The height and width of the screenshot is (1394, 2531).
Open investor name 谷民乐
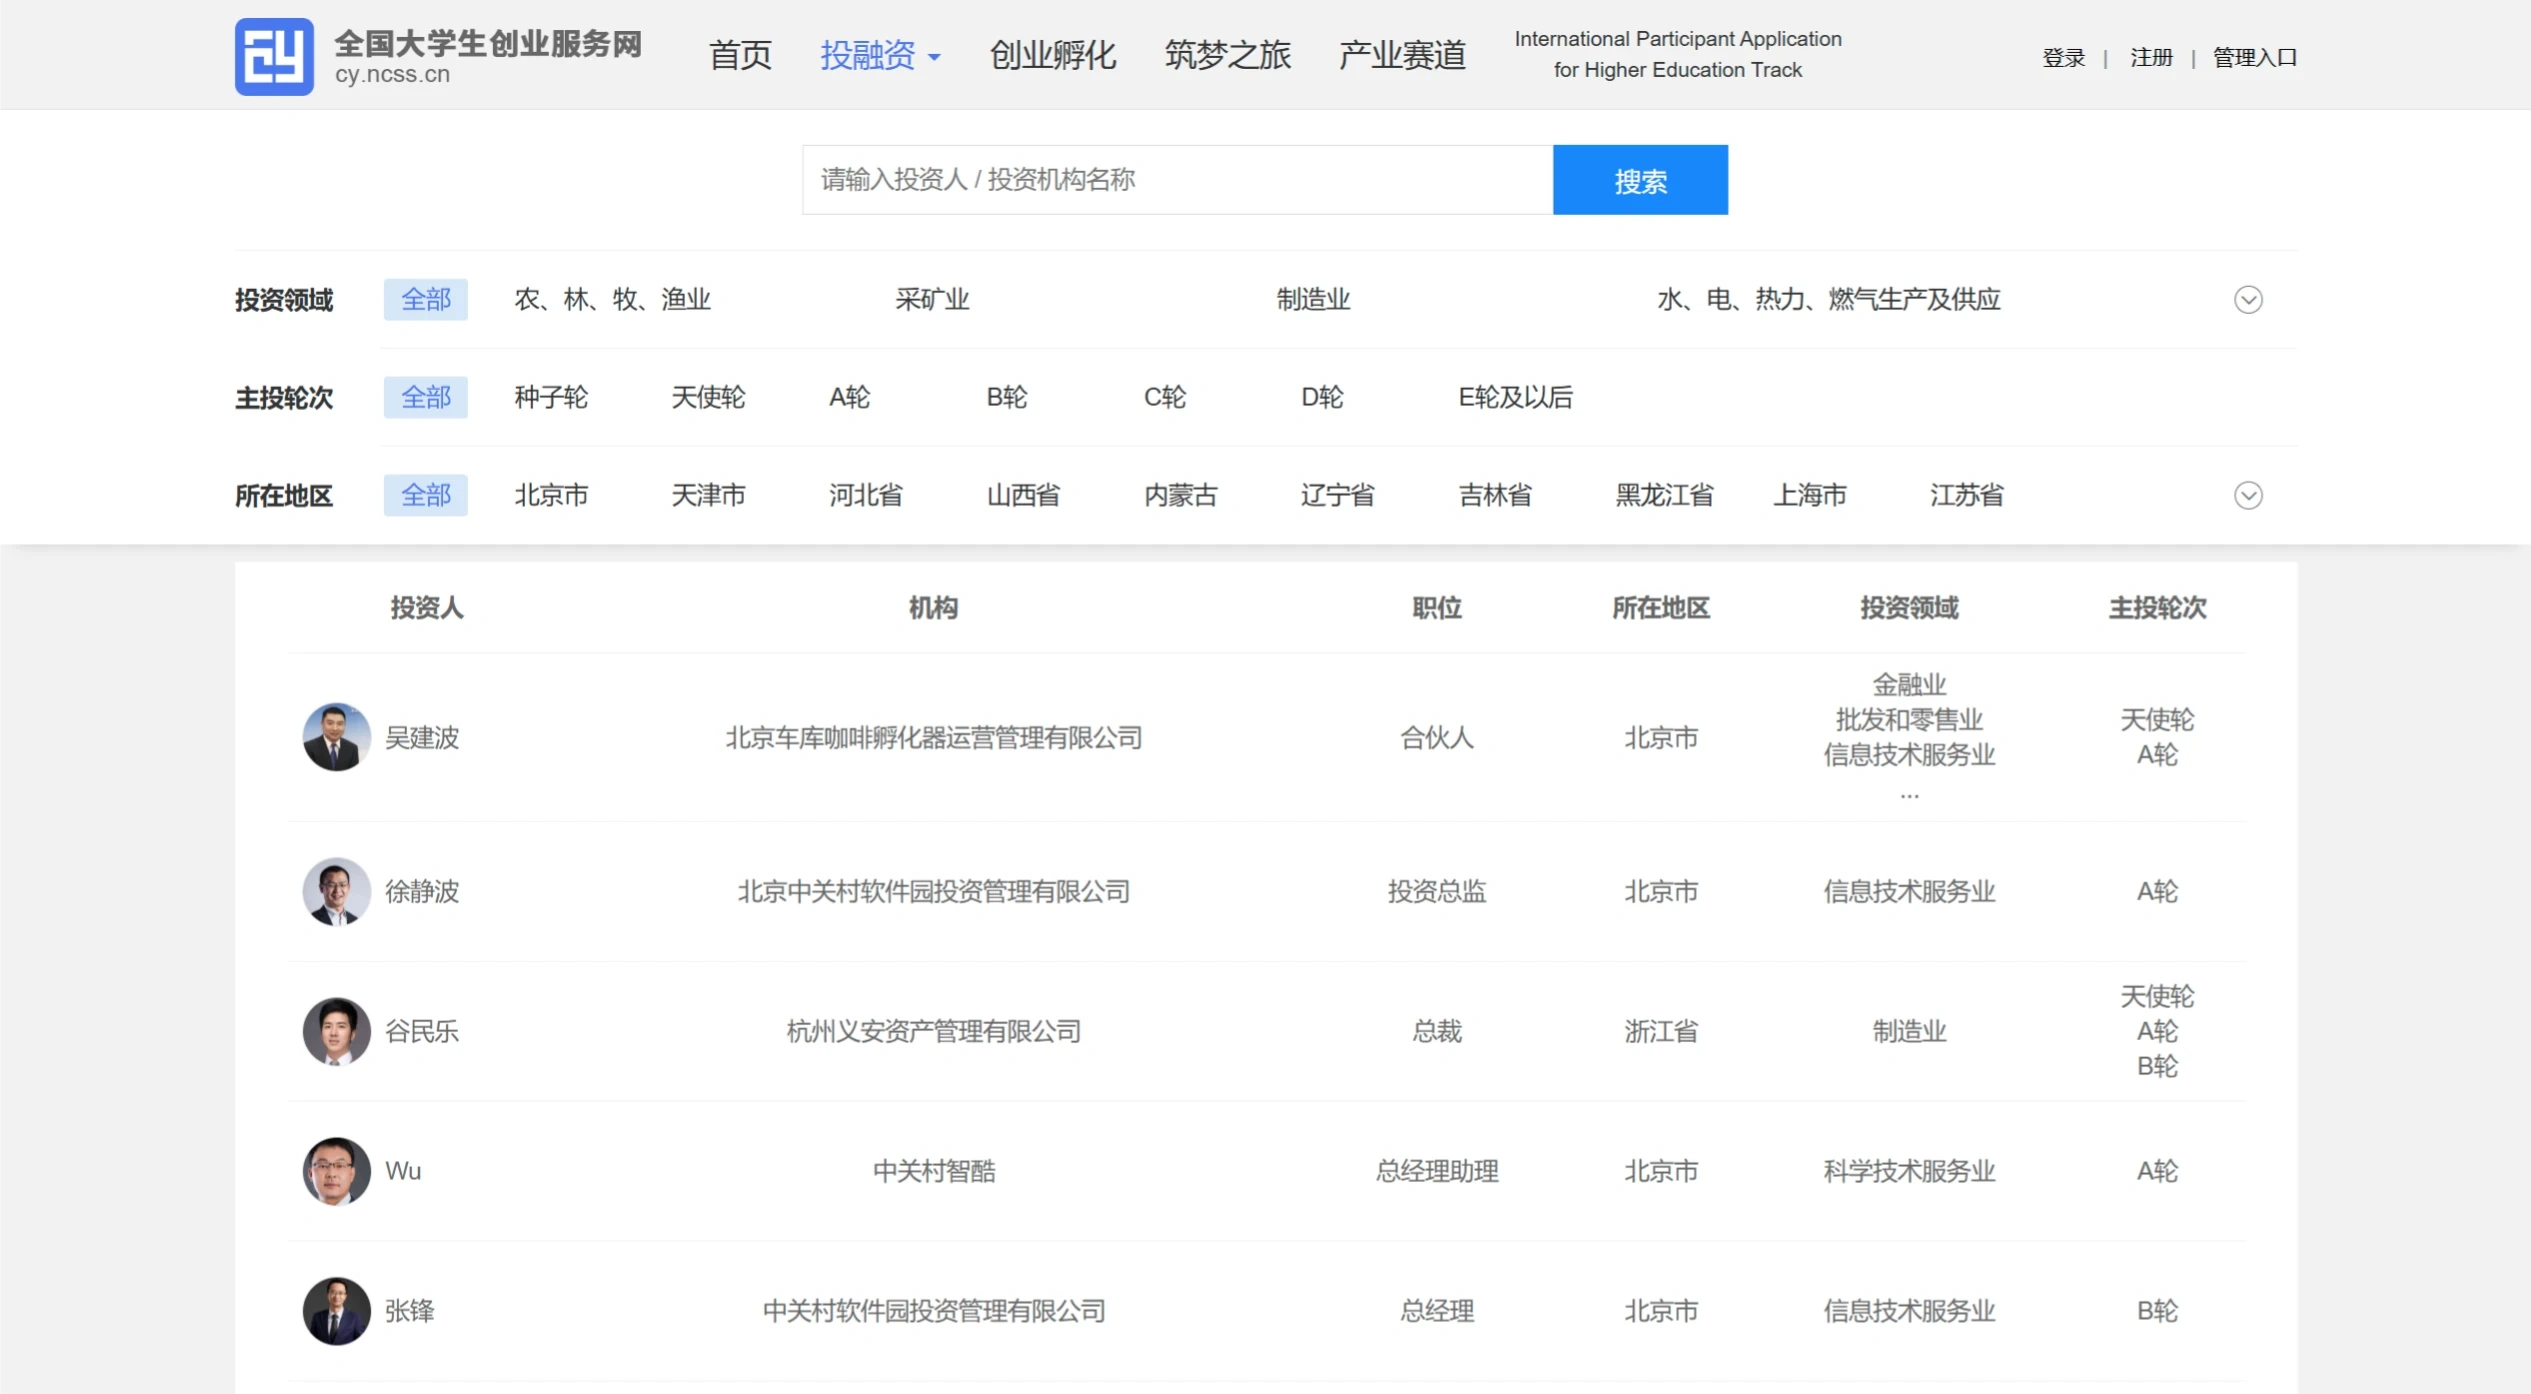coord(422,1032)
